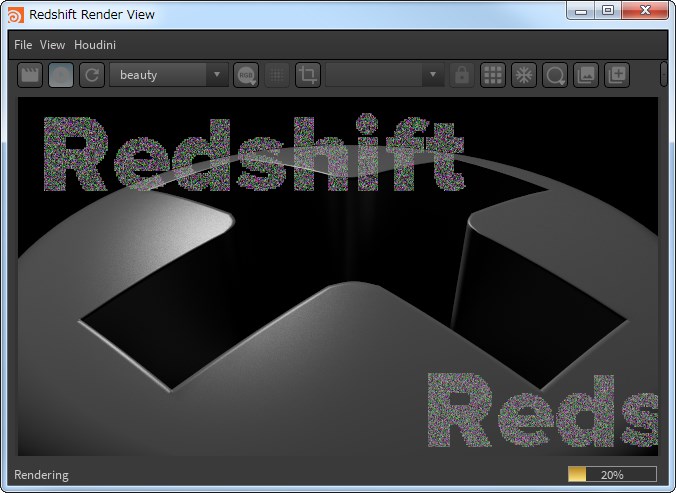Click the Houdini logo in title bar
This screenshot has width=676, height=493.
(x=16, y=15)
